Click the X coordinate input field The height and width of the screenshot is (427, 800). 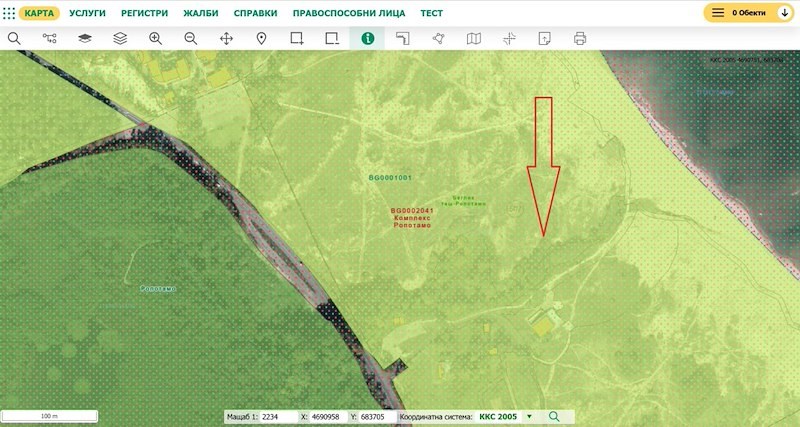tap(331, 416)
